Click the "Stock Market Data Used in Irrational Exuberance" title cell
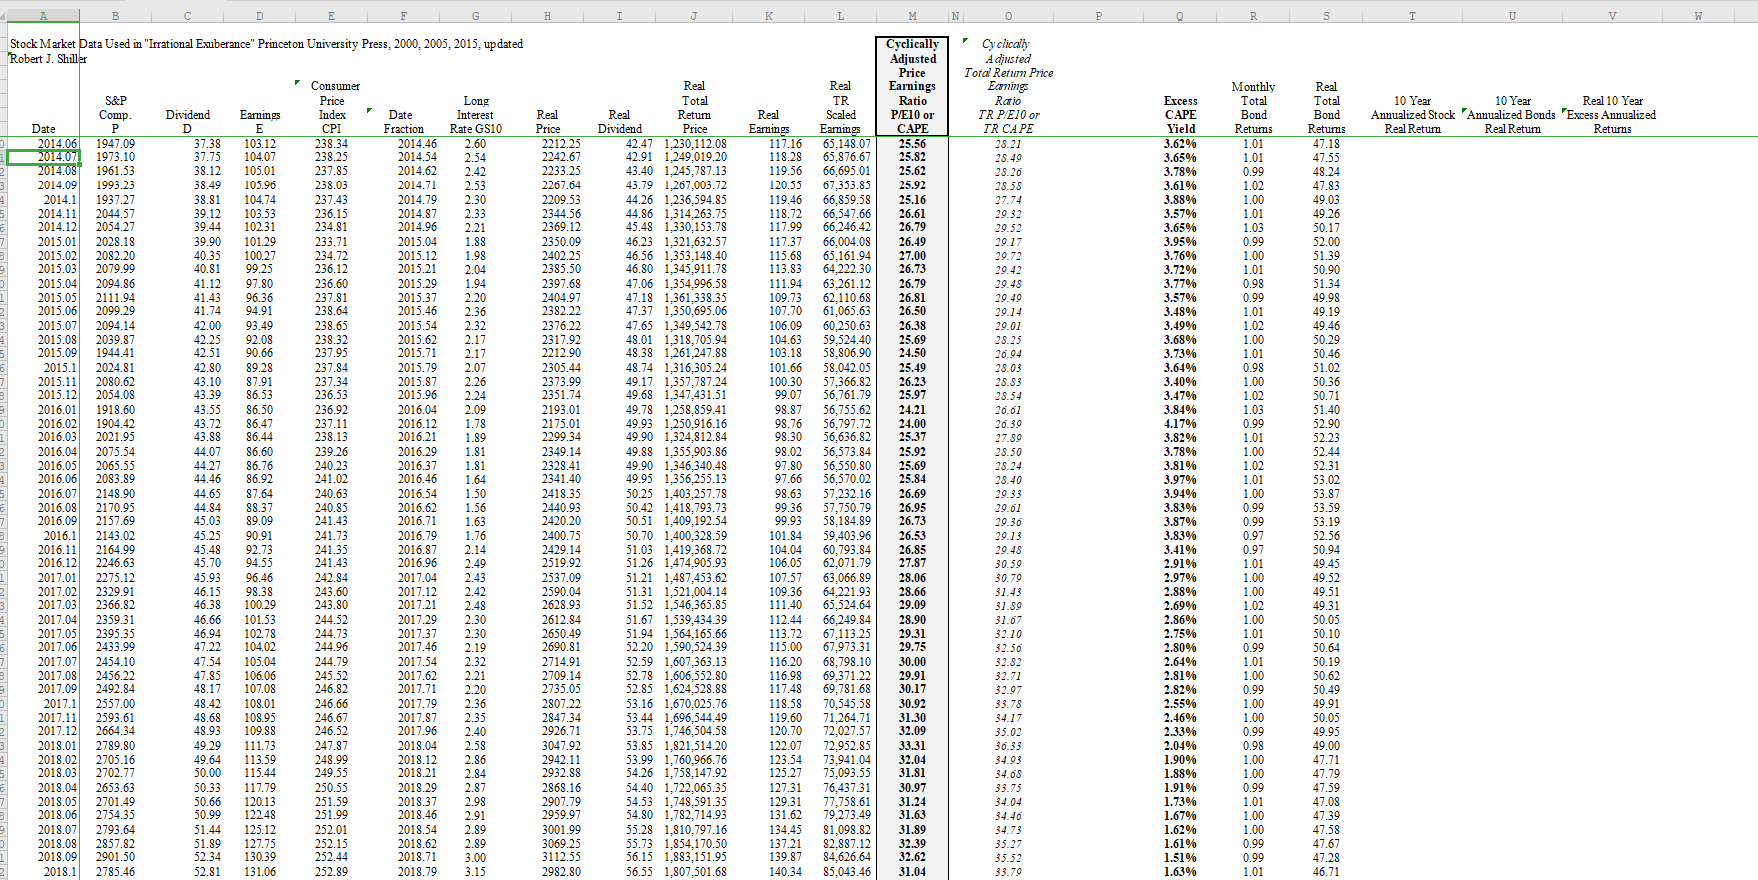Screen dimensions: 1758x880 click(267, 44)
